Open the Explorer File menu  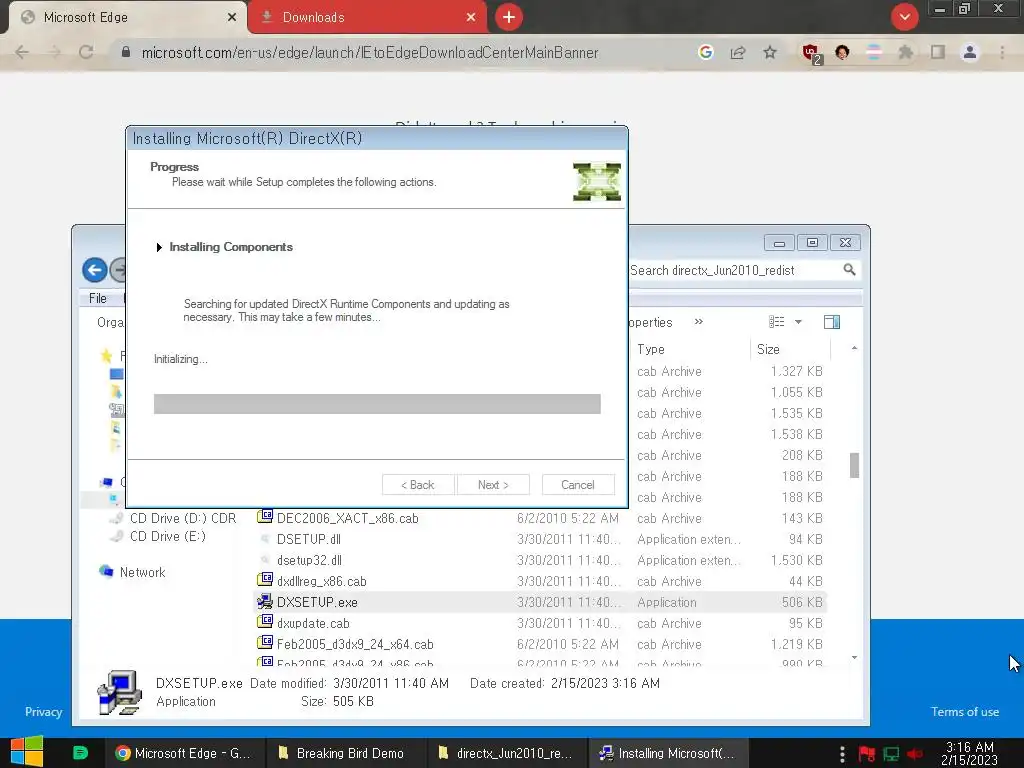coord(98,298)
